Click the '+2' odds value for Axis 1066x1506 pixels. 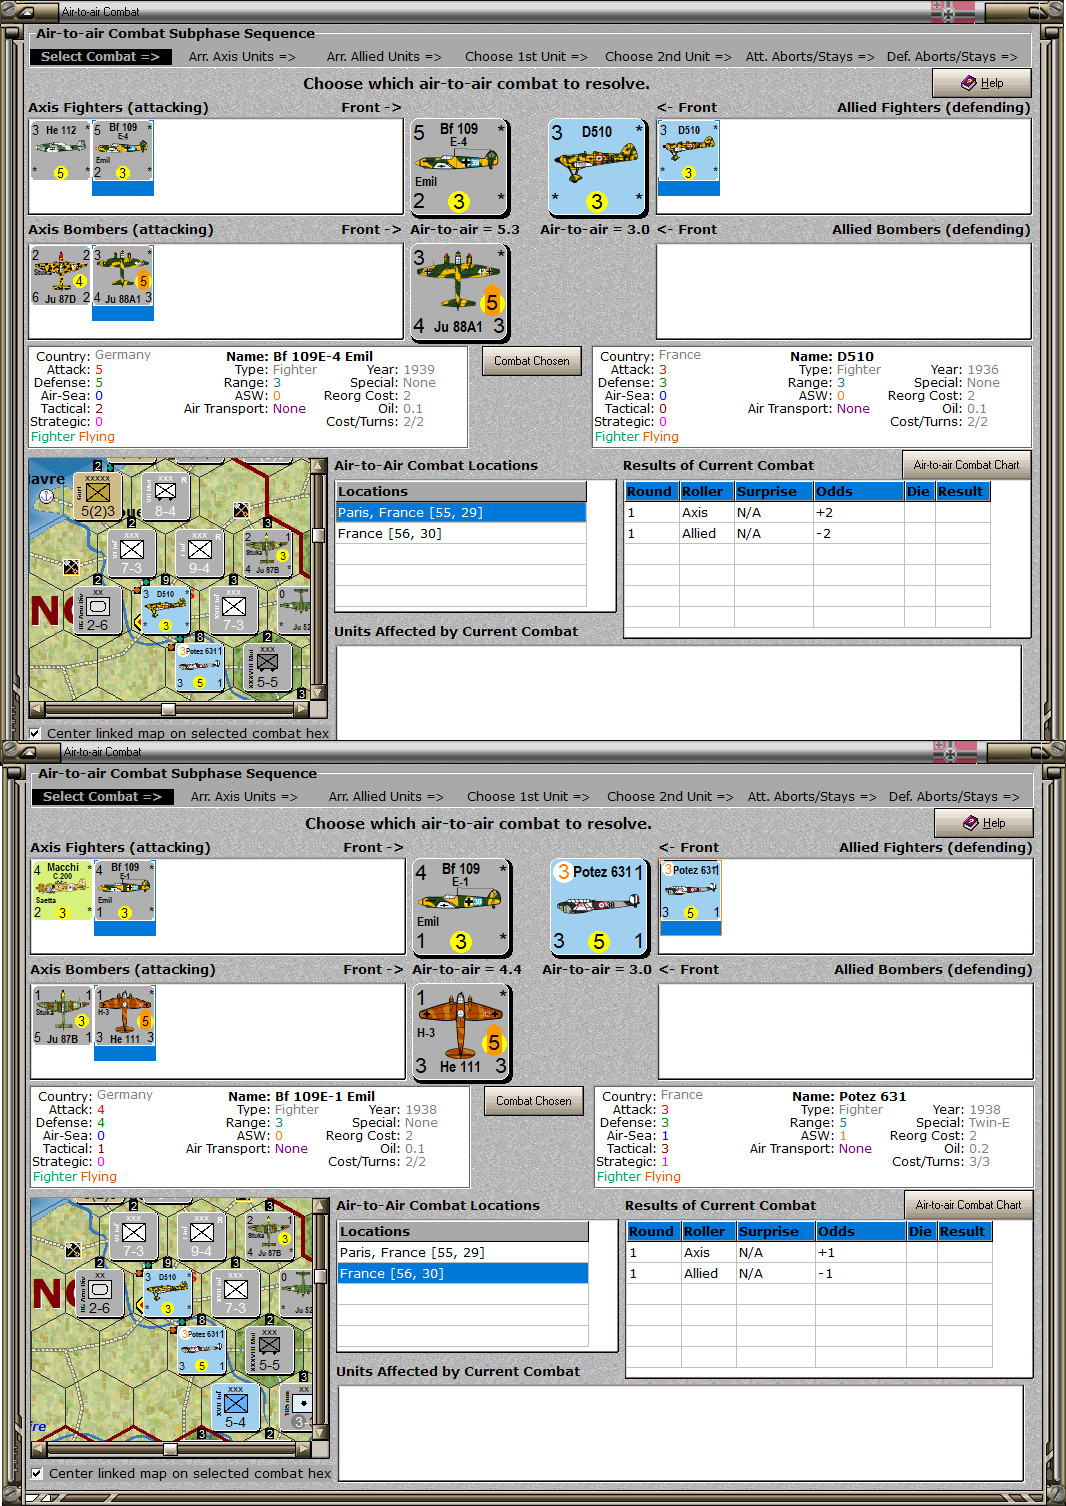tap(824, 512)
